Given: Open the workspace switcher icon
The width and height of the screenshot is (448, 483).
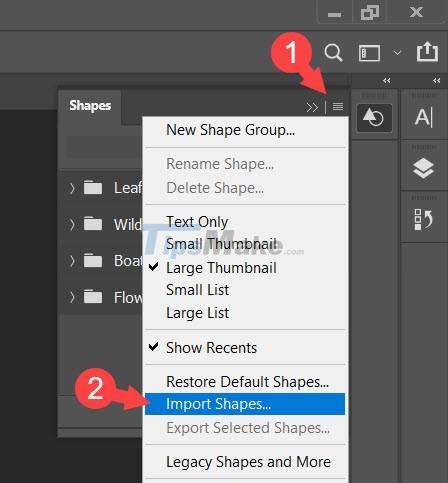Looking at the screenshot, I should pos(369,53).
